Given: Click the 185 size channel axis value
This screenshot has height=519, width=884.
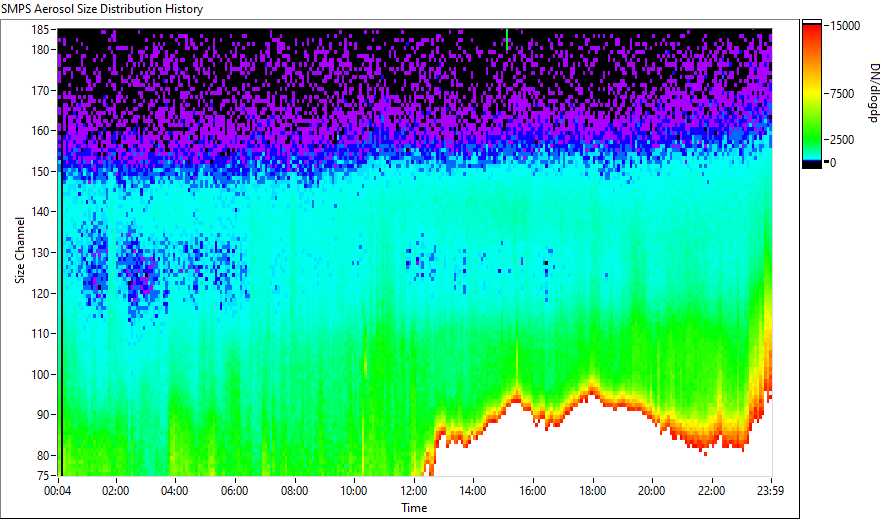Looking at the screenshot, I should coord(39,29).
